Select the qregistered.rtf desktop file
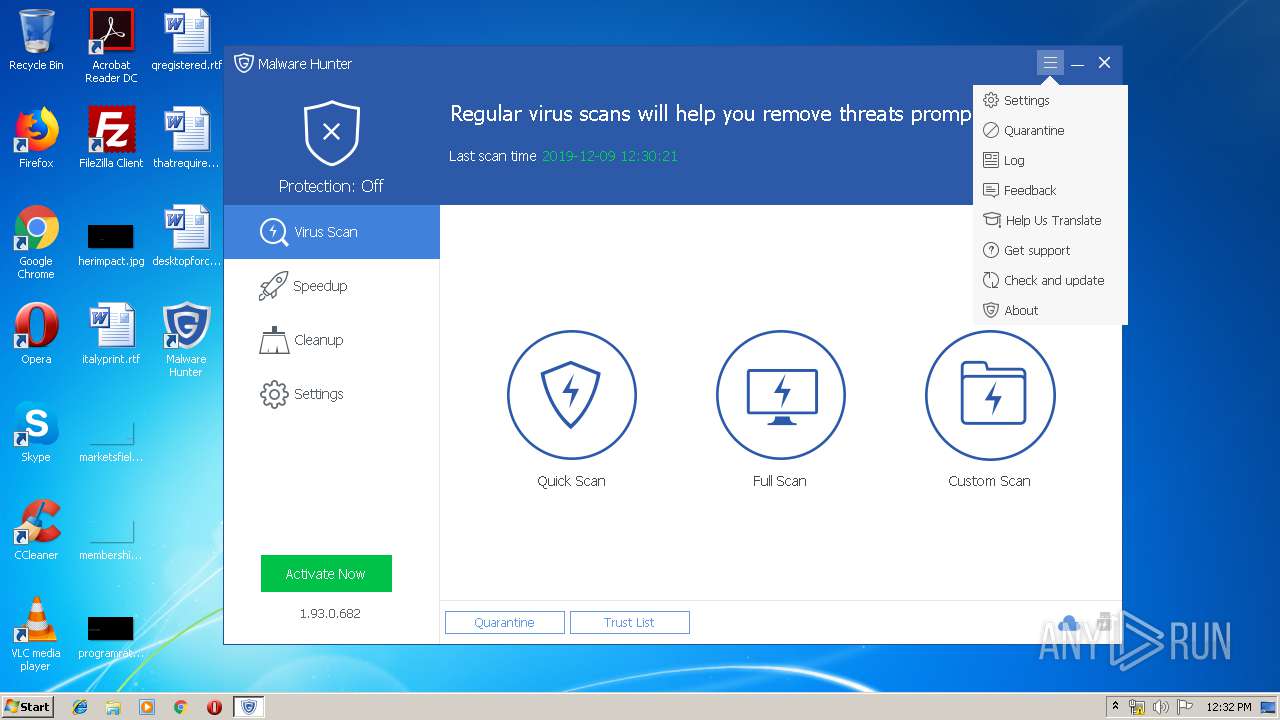 click(x=186, y=40)
